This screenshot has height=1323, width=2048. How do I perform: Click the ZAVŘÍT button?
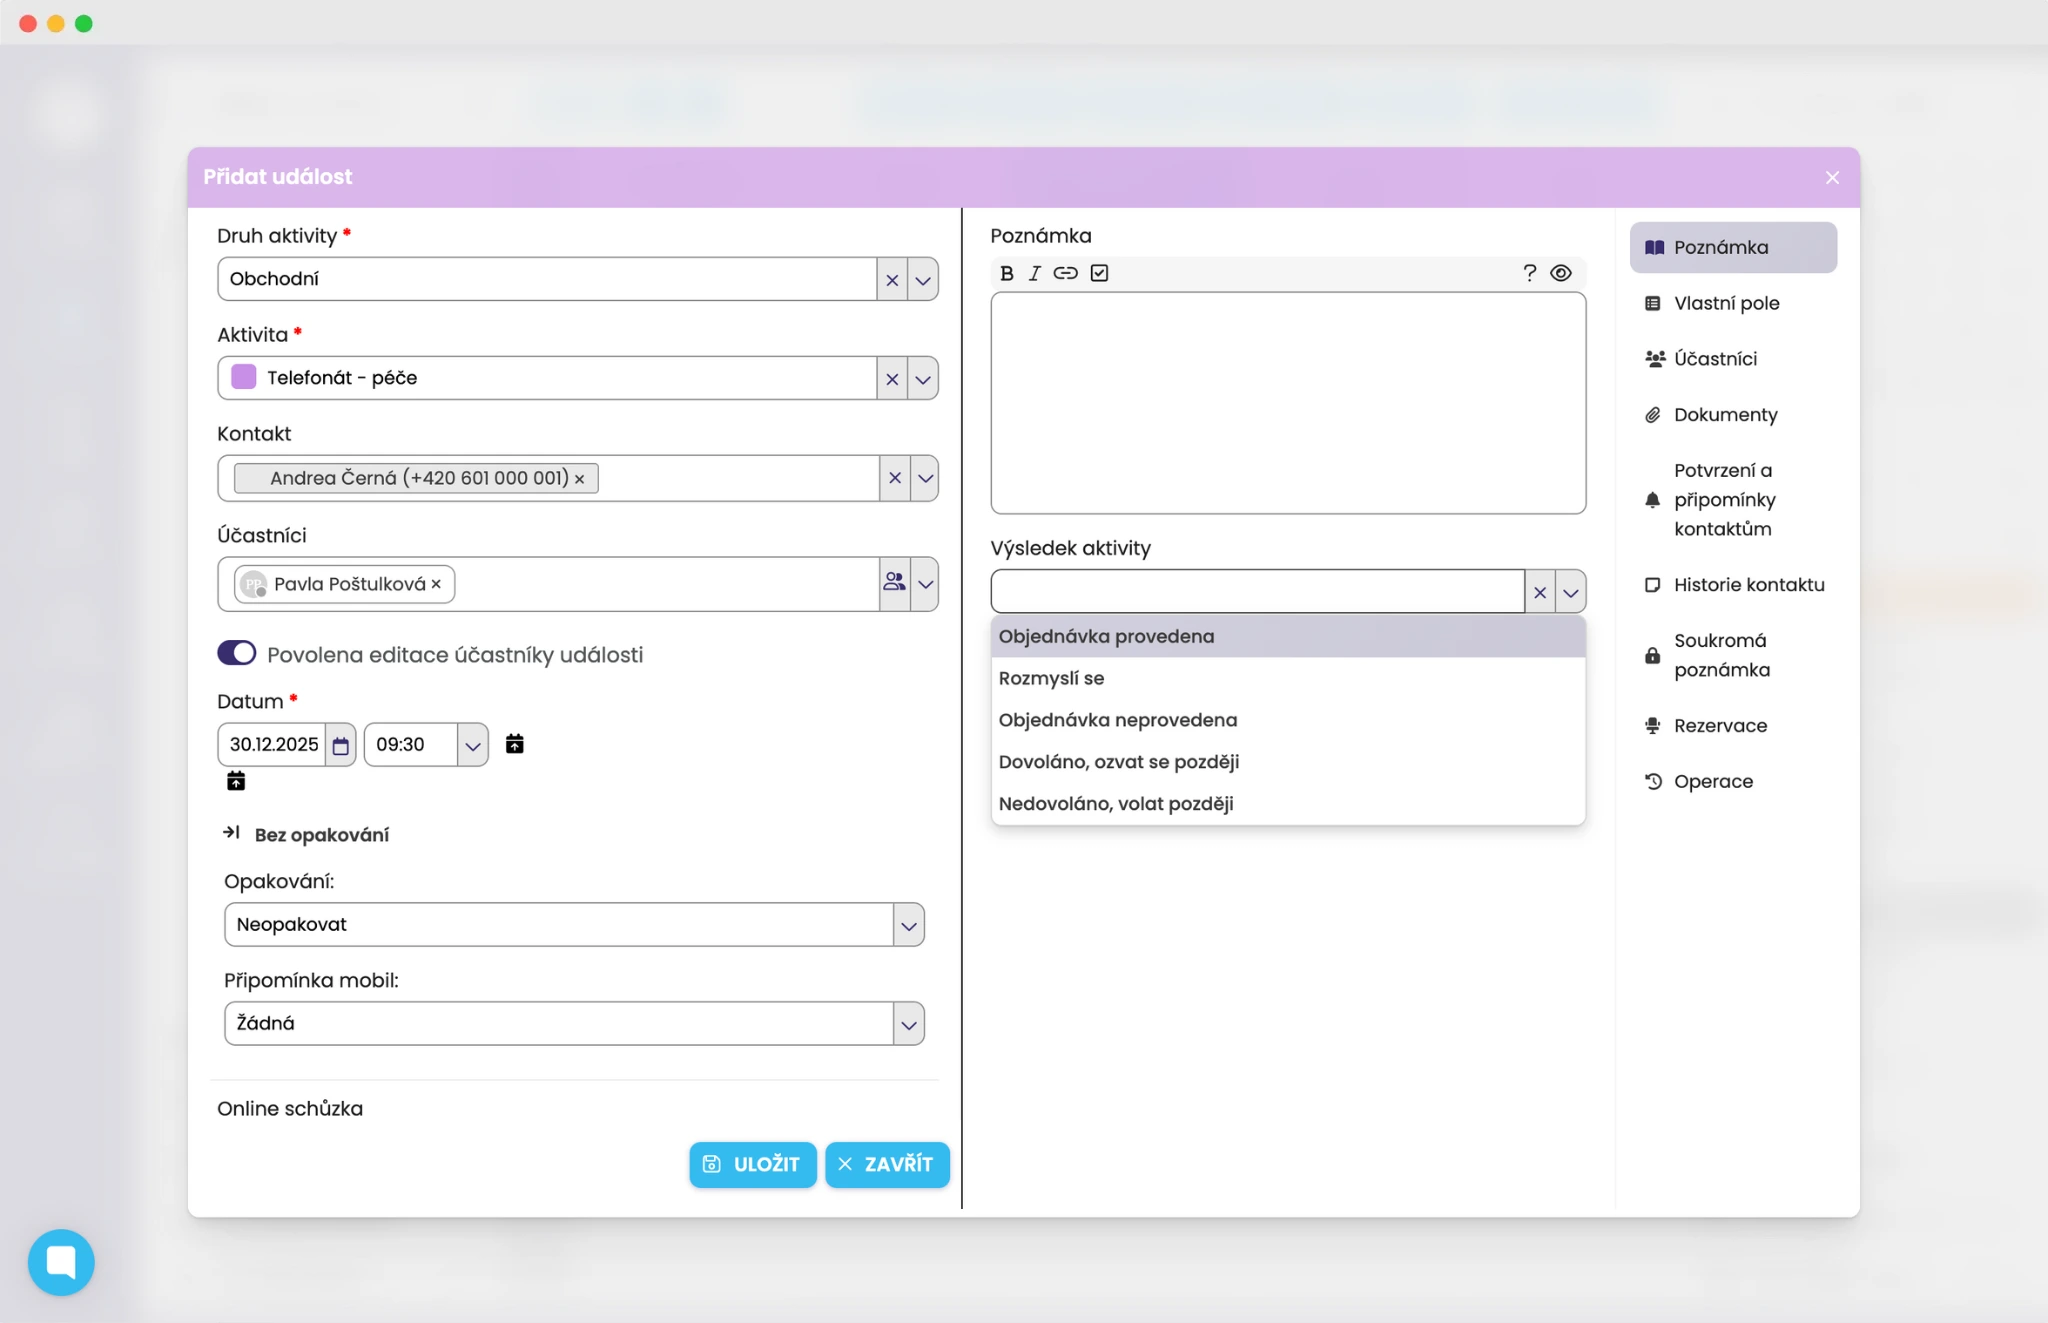(887, 1164)
